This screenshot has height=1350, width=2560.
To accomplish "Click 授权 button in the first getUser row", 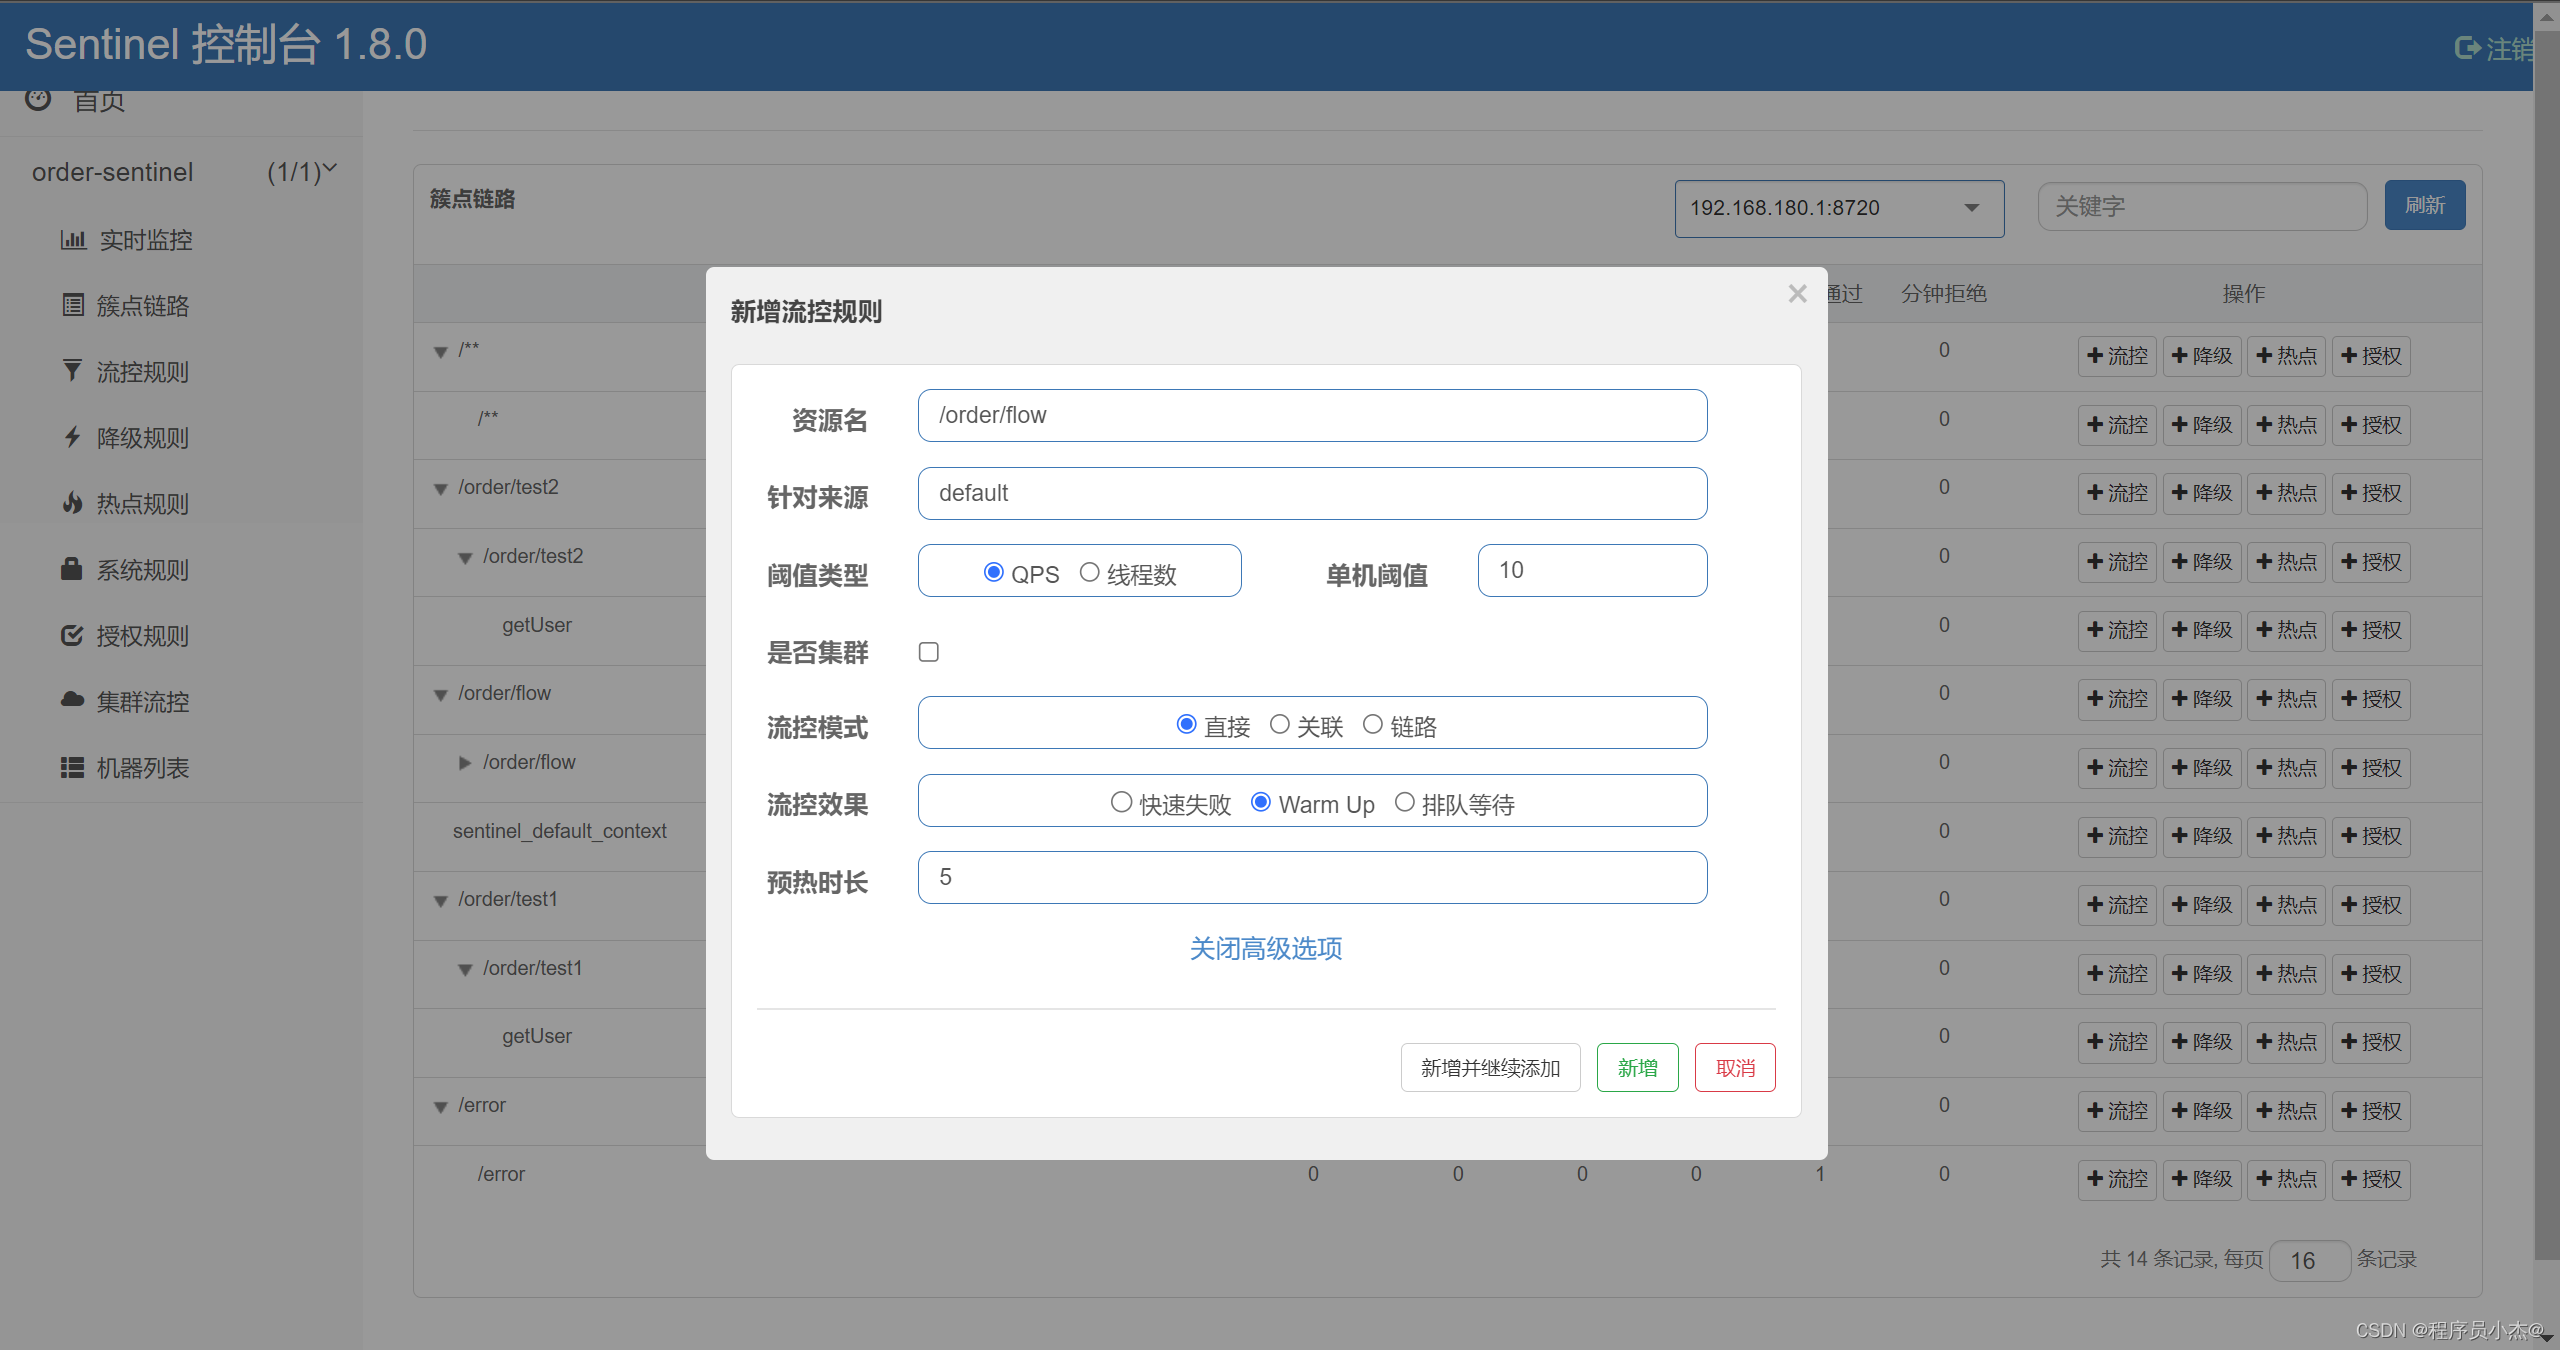I will point(2371,630).
